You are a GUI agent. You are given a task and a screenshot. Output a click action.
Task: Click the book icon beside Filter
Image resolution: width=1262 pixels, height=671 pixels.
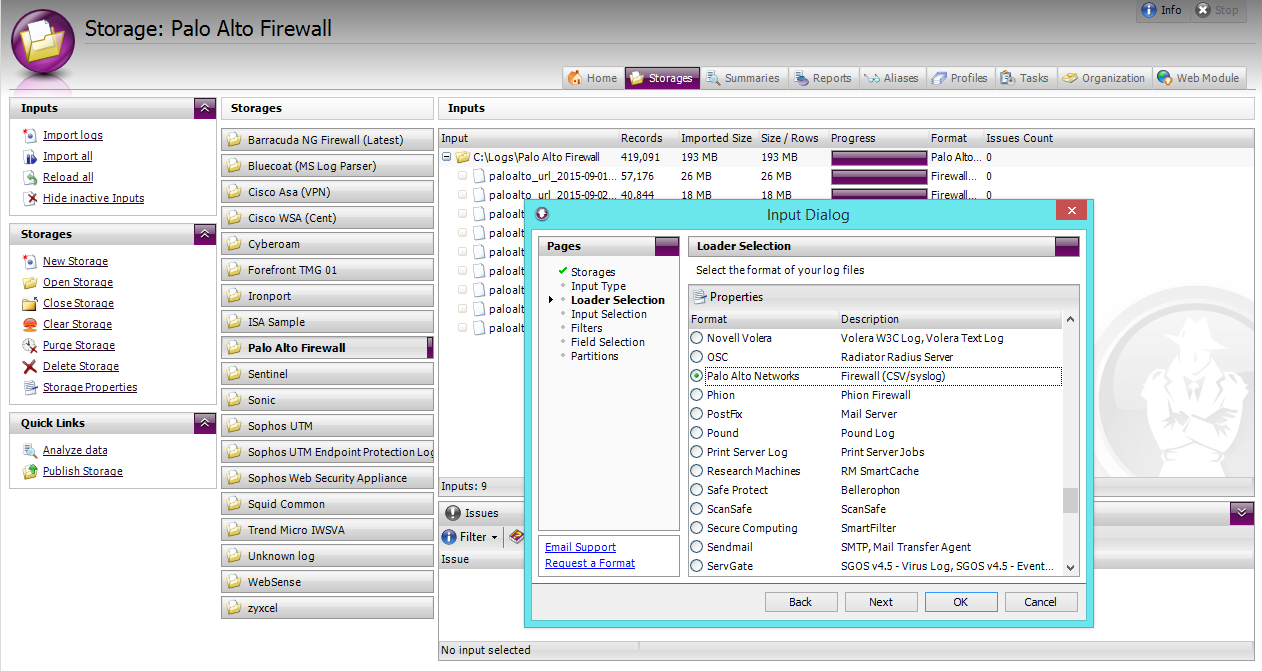coord(517,537)
